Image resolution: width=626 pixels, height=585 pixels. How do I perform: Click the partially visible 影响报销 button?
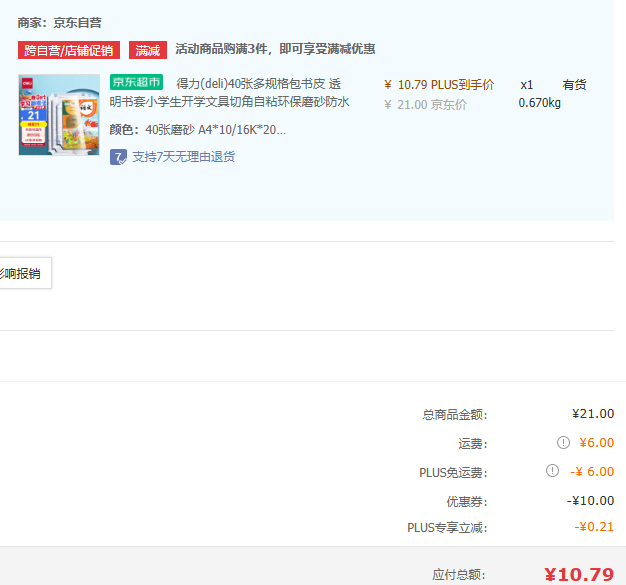[24, 273]
